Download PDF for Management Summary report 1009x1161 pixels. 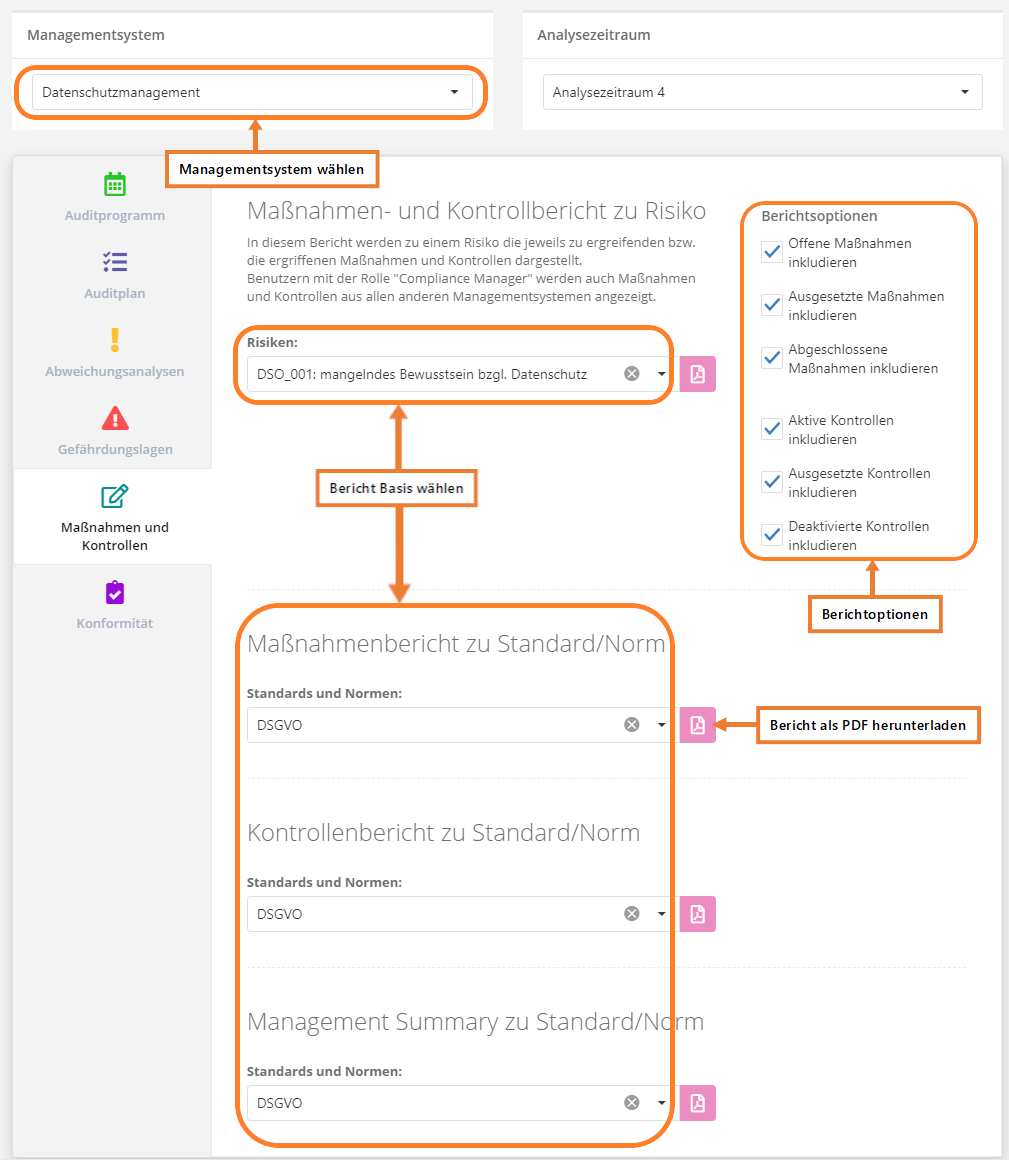pyautogui.click(x=697, y=1103)
